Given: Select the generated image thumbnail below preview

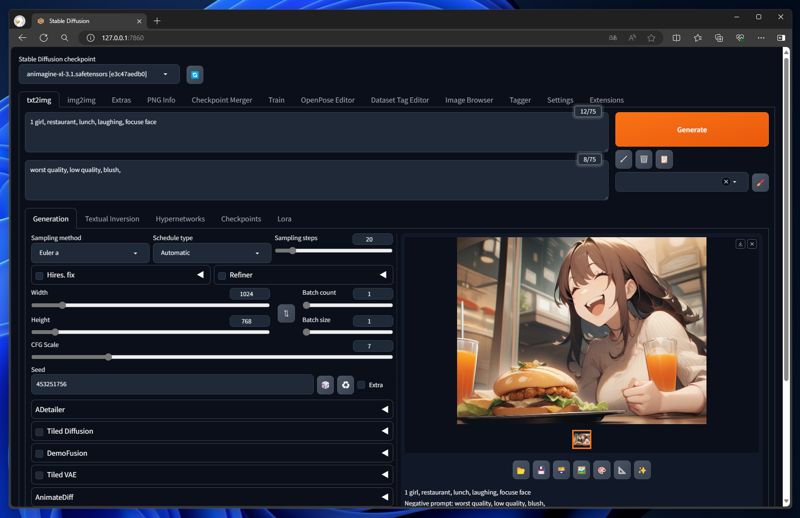Looking at the screenshot, I should (x=582, y=439).
